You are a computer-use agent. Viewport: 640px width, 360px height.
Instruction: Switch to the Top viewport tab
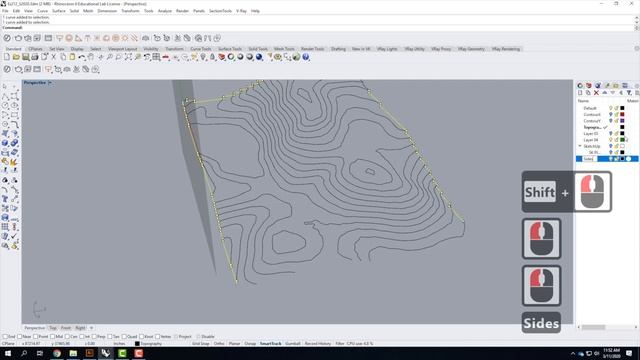(53, 328)
